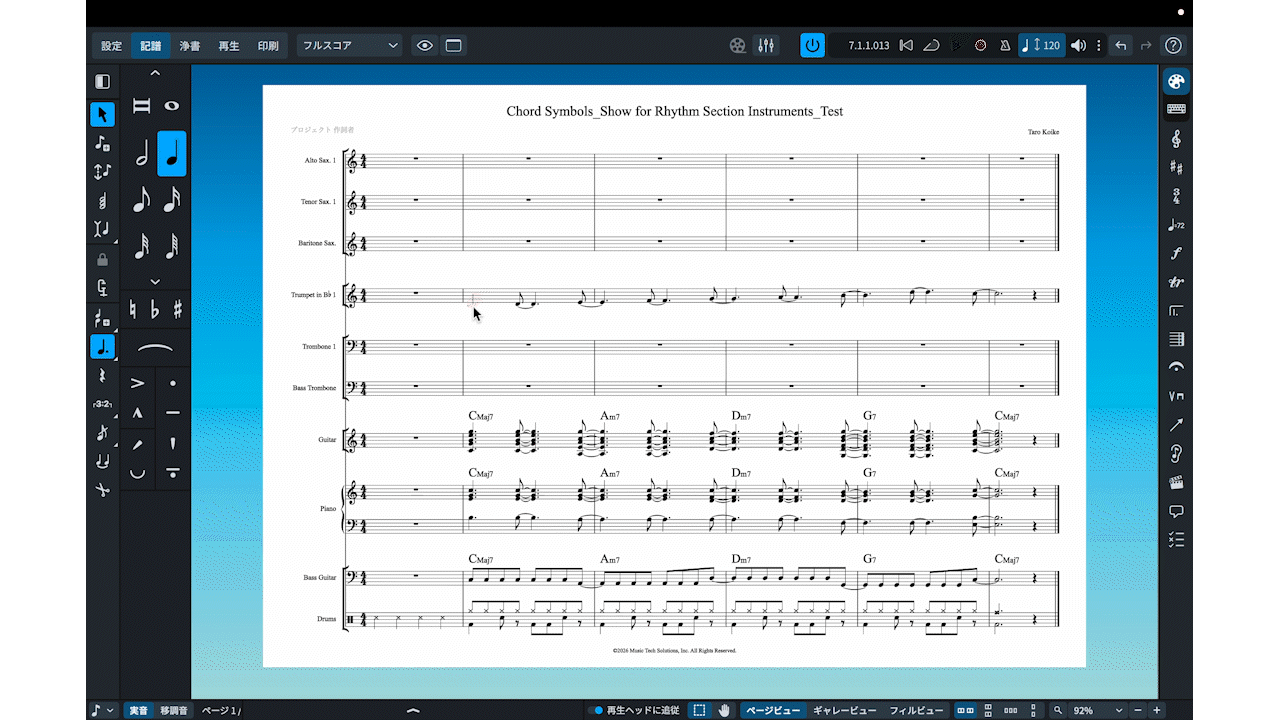Expand the bottom panel chevron
This screenshot has width=1280, height=720.
point(413,710)
